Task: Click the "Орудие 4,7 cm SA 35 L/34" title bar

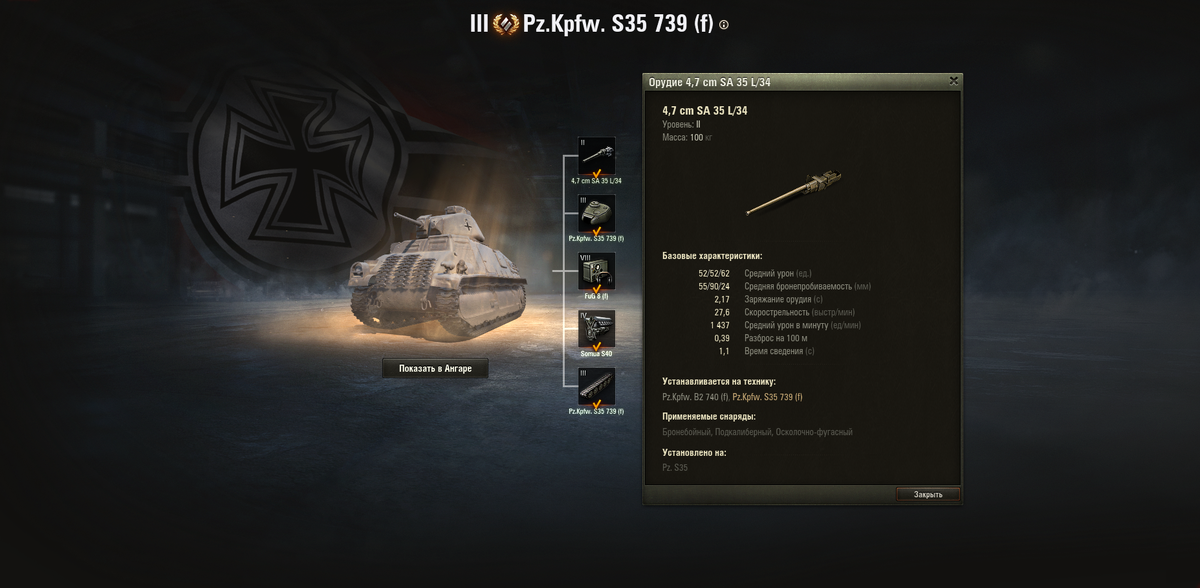Action: (x=795, y=81)
